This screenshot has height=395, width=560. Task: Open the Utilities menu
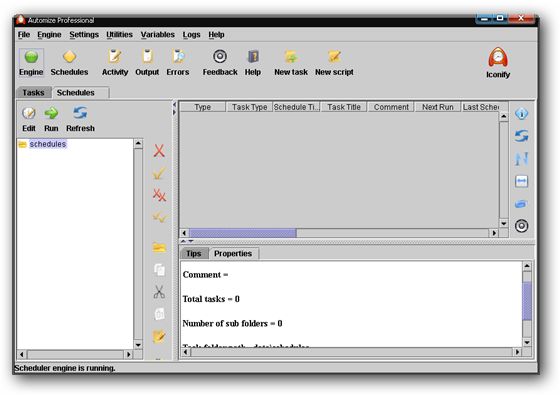[x=119, y=35]
